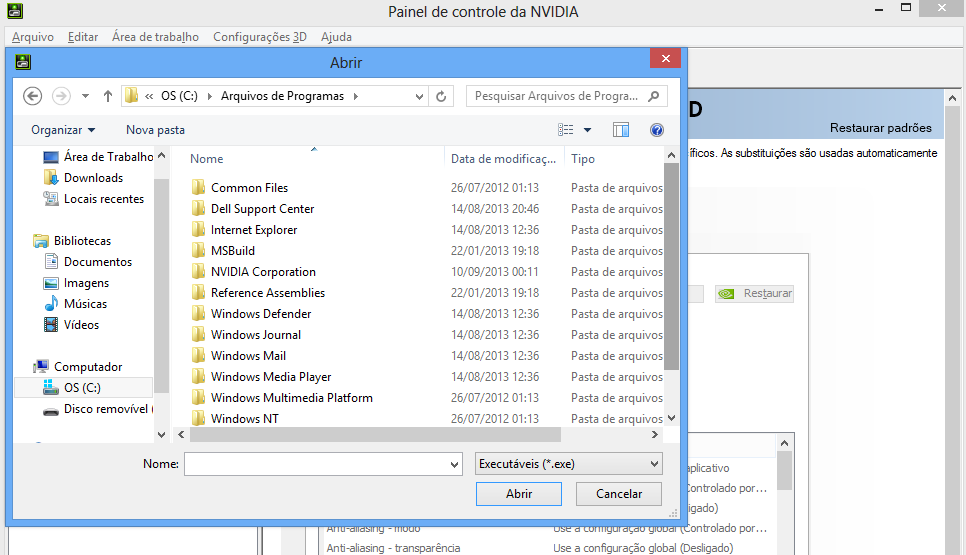Open the Executáveis (*.exe) file type dropdown

(x=568, y=464)
